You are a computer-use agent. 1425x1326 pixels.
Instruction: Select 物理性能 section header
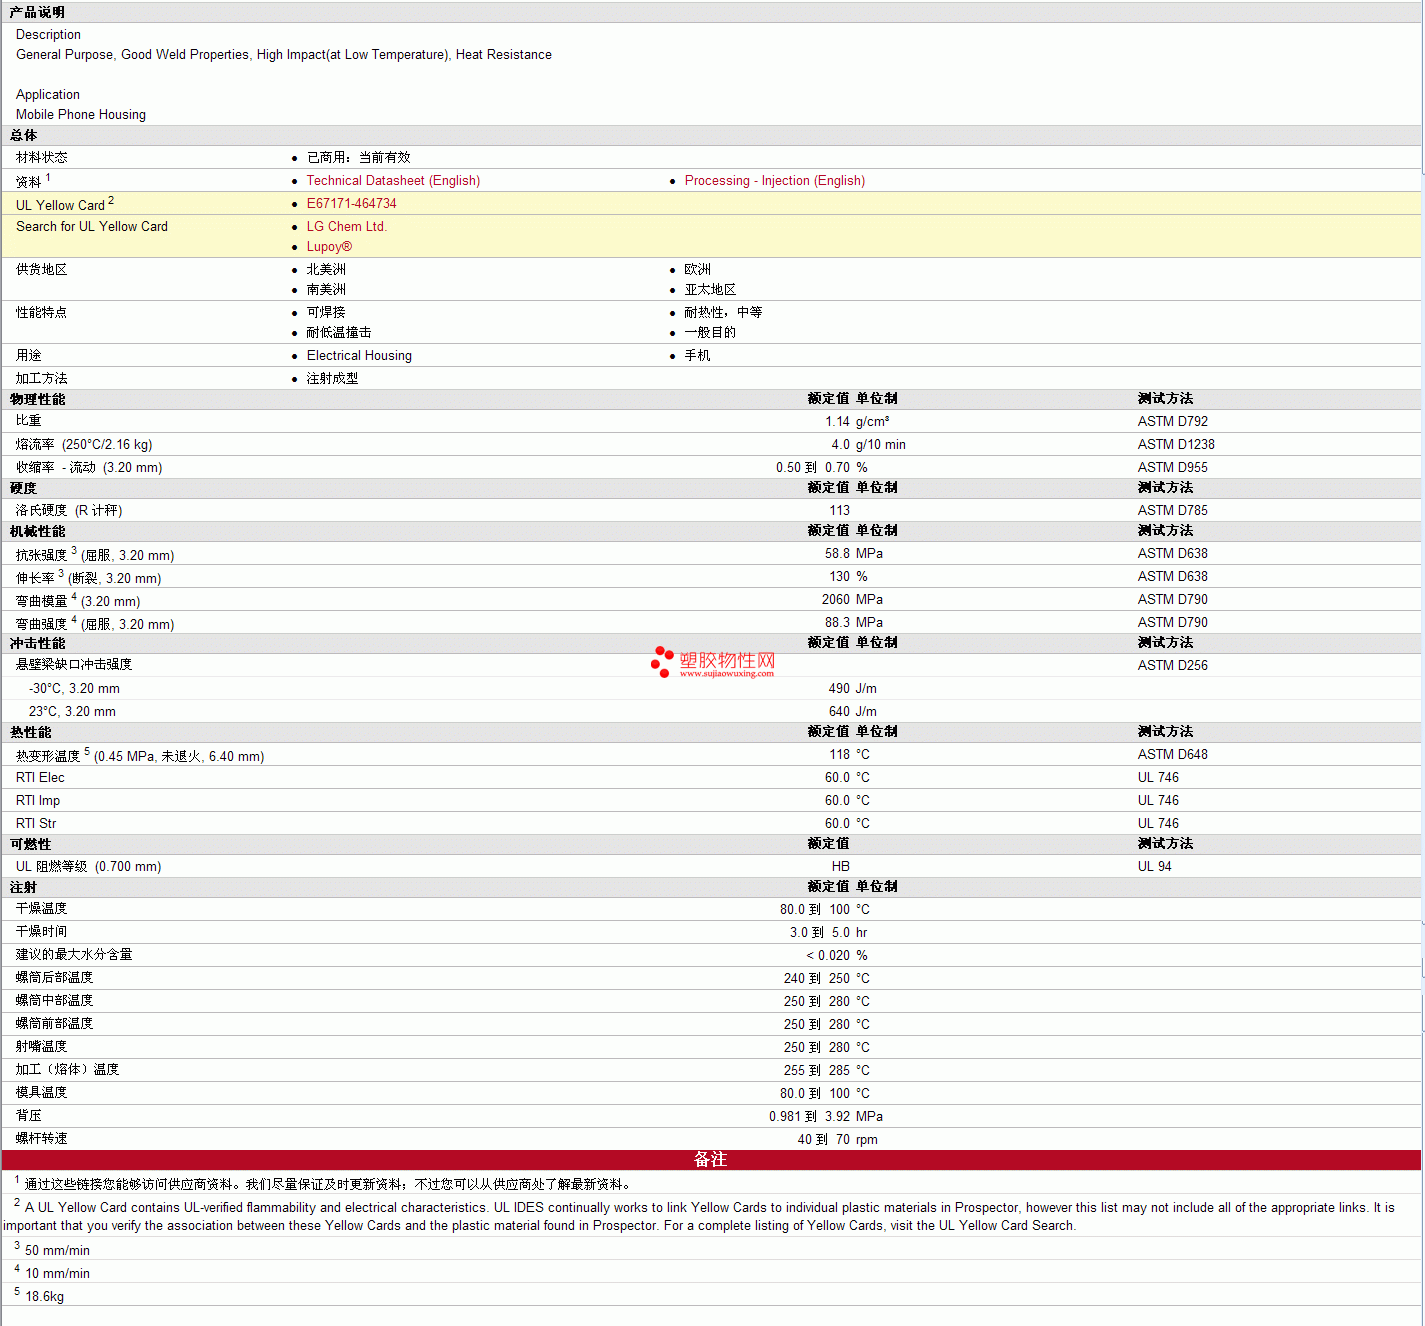tap(38, 400)
